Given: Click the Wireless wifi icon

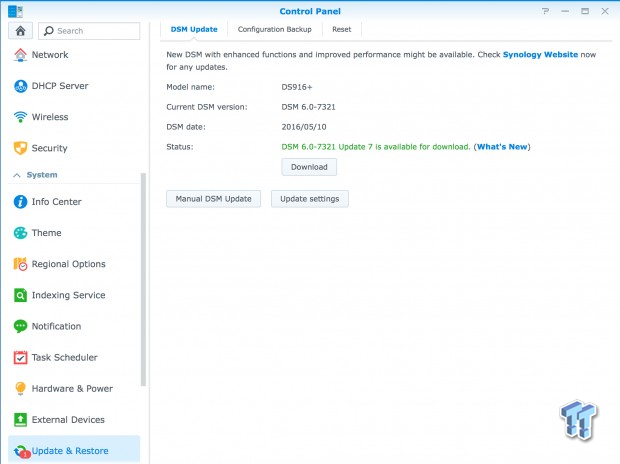Looking at the screenshot, I should 20,117.
